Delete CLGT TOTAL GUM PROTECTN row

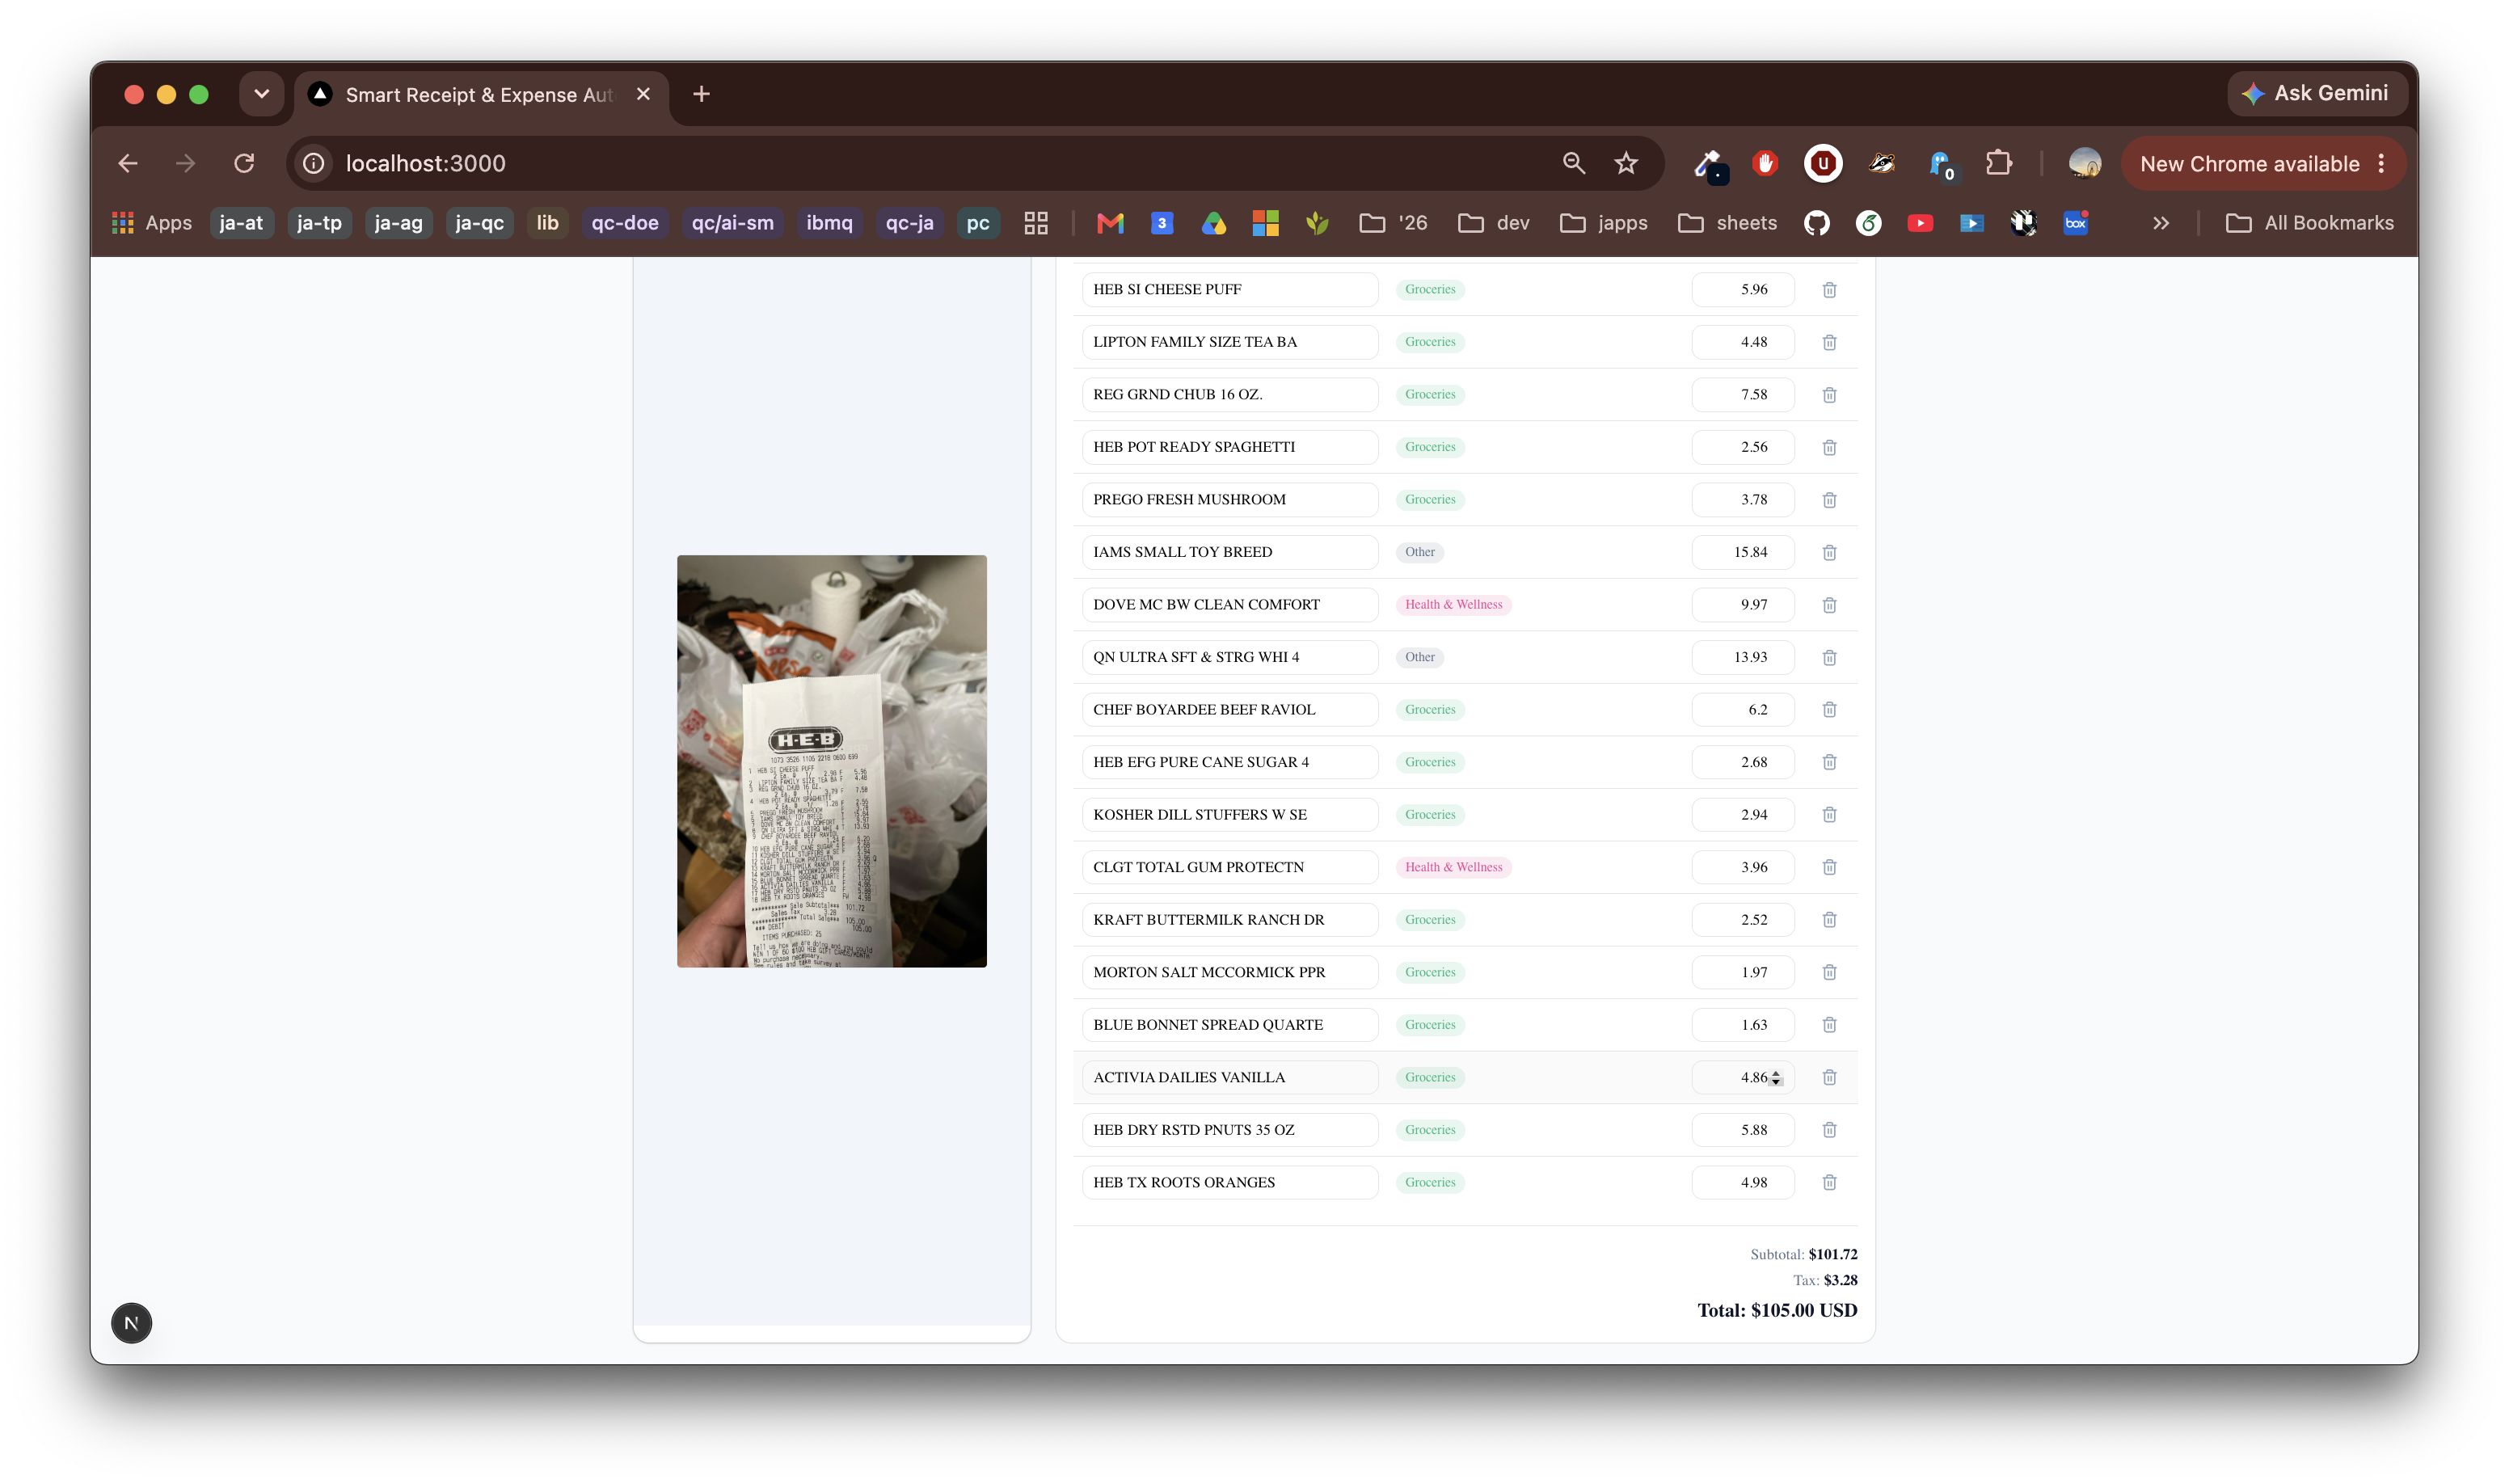1829,867
